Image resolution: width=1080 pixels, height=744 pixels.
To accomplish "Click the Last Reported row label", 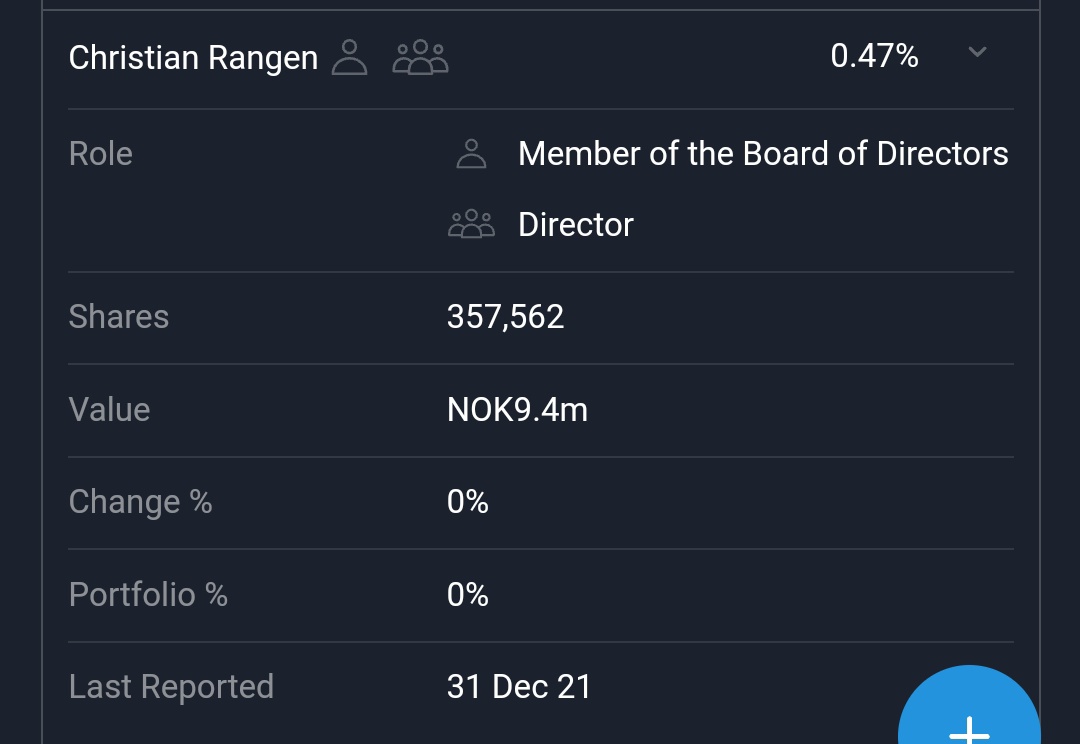I will click(x=171, y=687).
